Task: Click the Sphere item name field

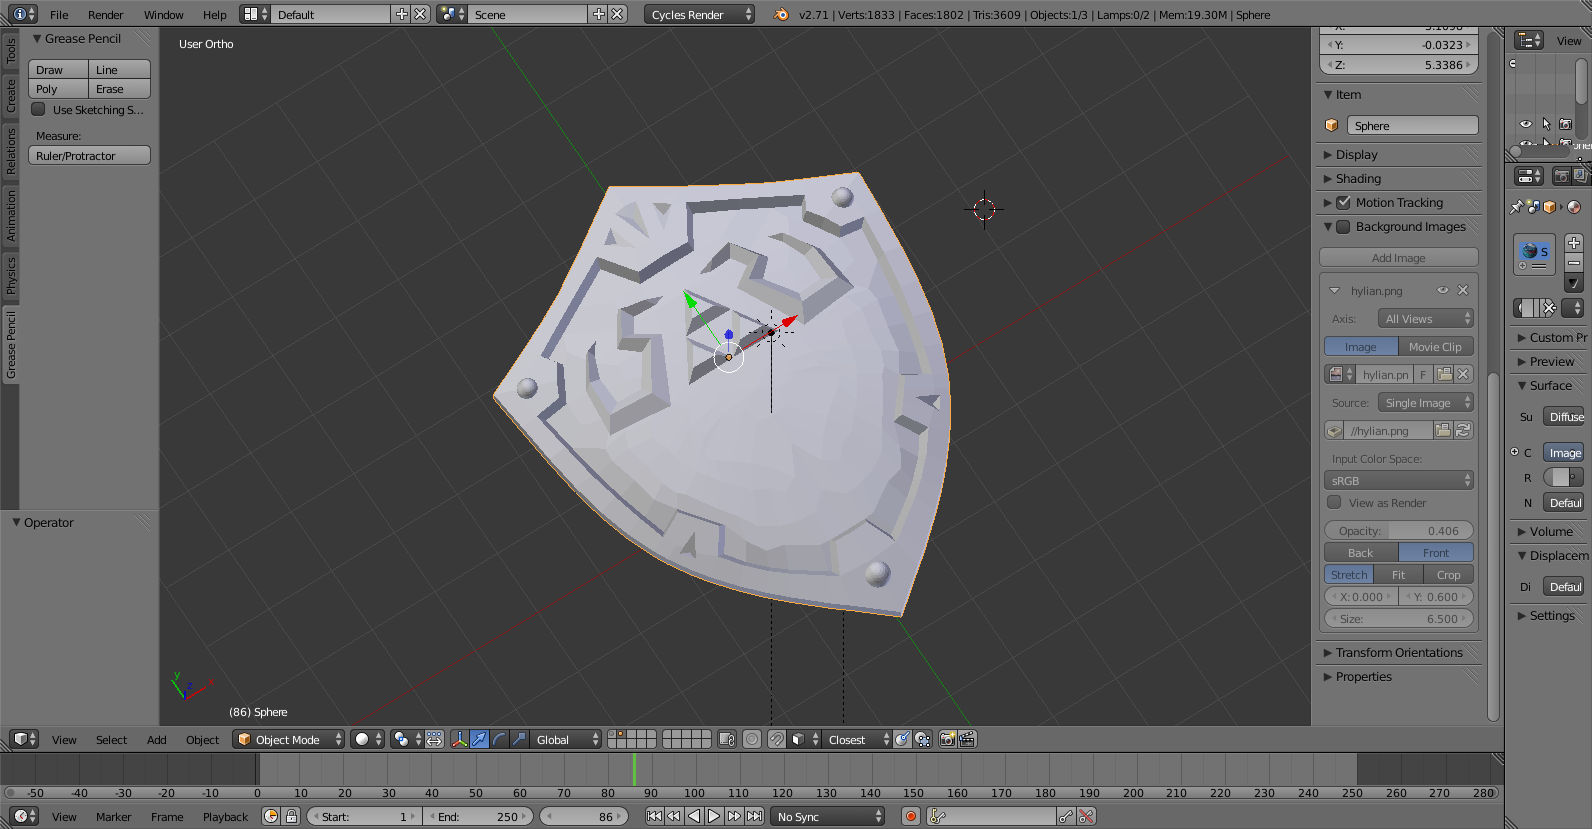Action: (x=1412, y=125)
